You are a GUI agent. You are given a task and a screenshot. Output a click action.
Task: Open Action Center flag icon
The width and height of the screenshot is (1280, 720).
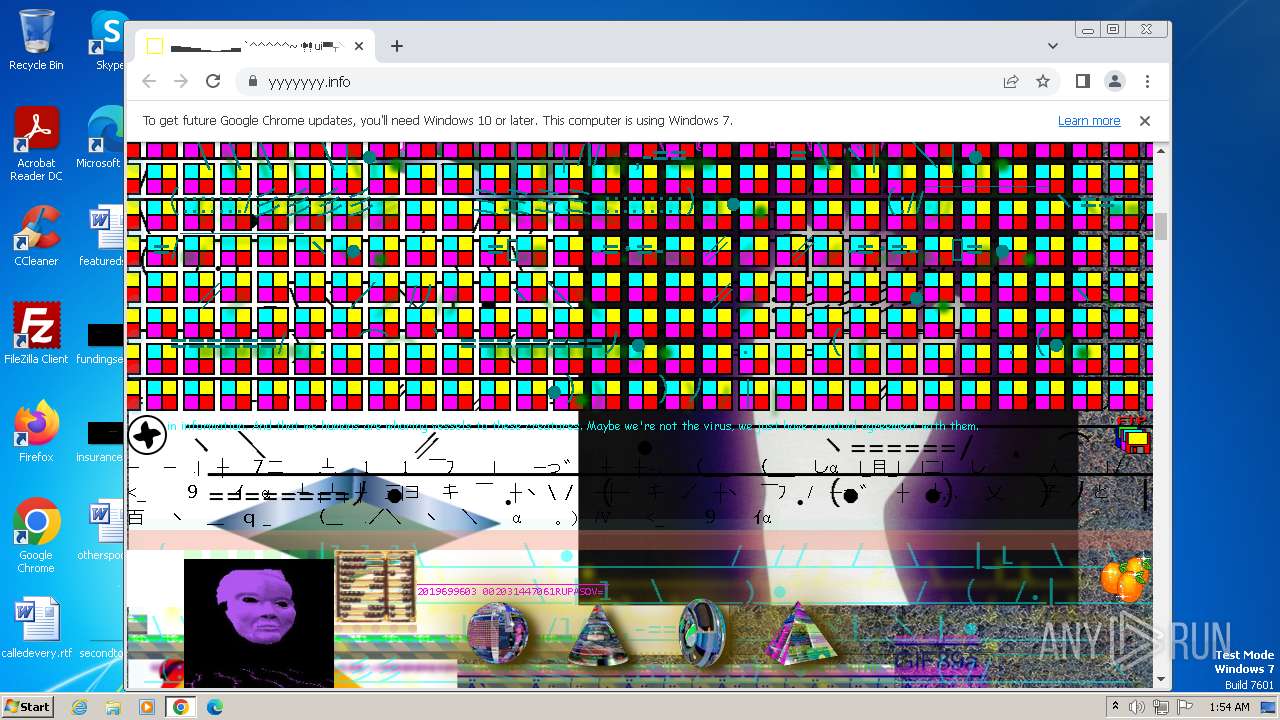click(1183, 707)
